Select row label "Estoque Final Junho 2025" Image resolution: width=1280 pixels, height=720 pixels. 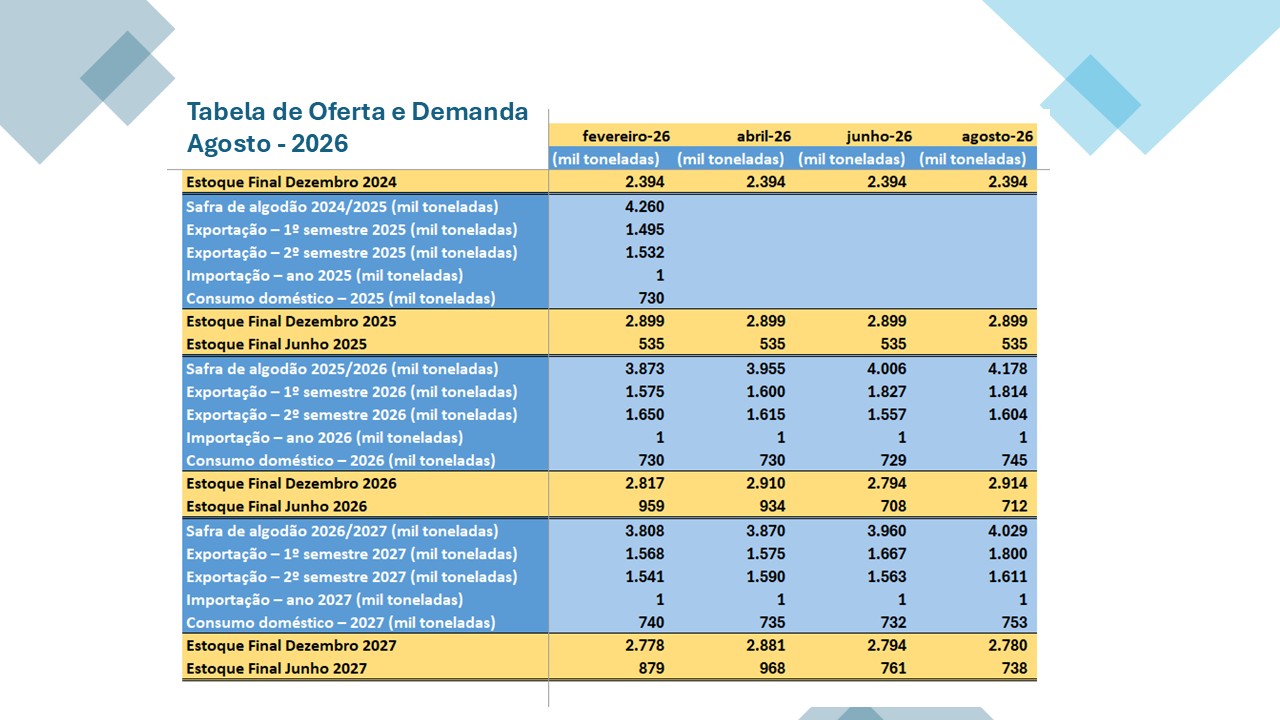(x=276, y=345)
